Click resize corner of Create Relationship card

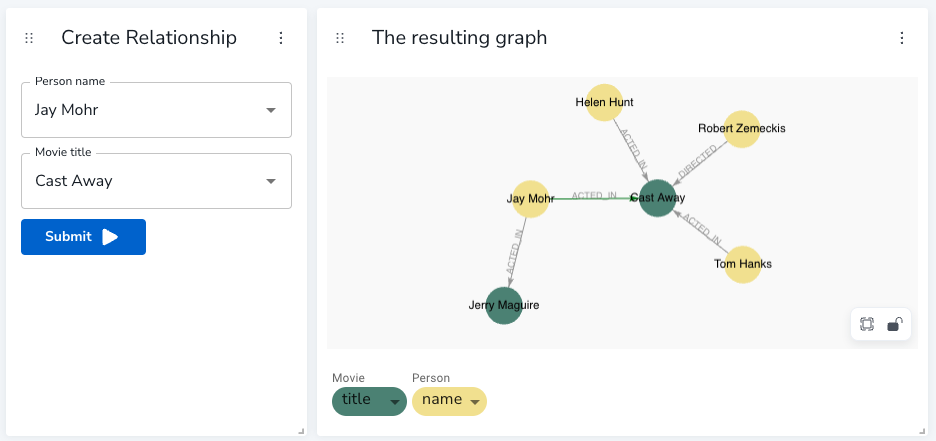301,431
